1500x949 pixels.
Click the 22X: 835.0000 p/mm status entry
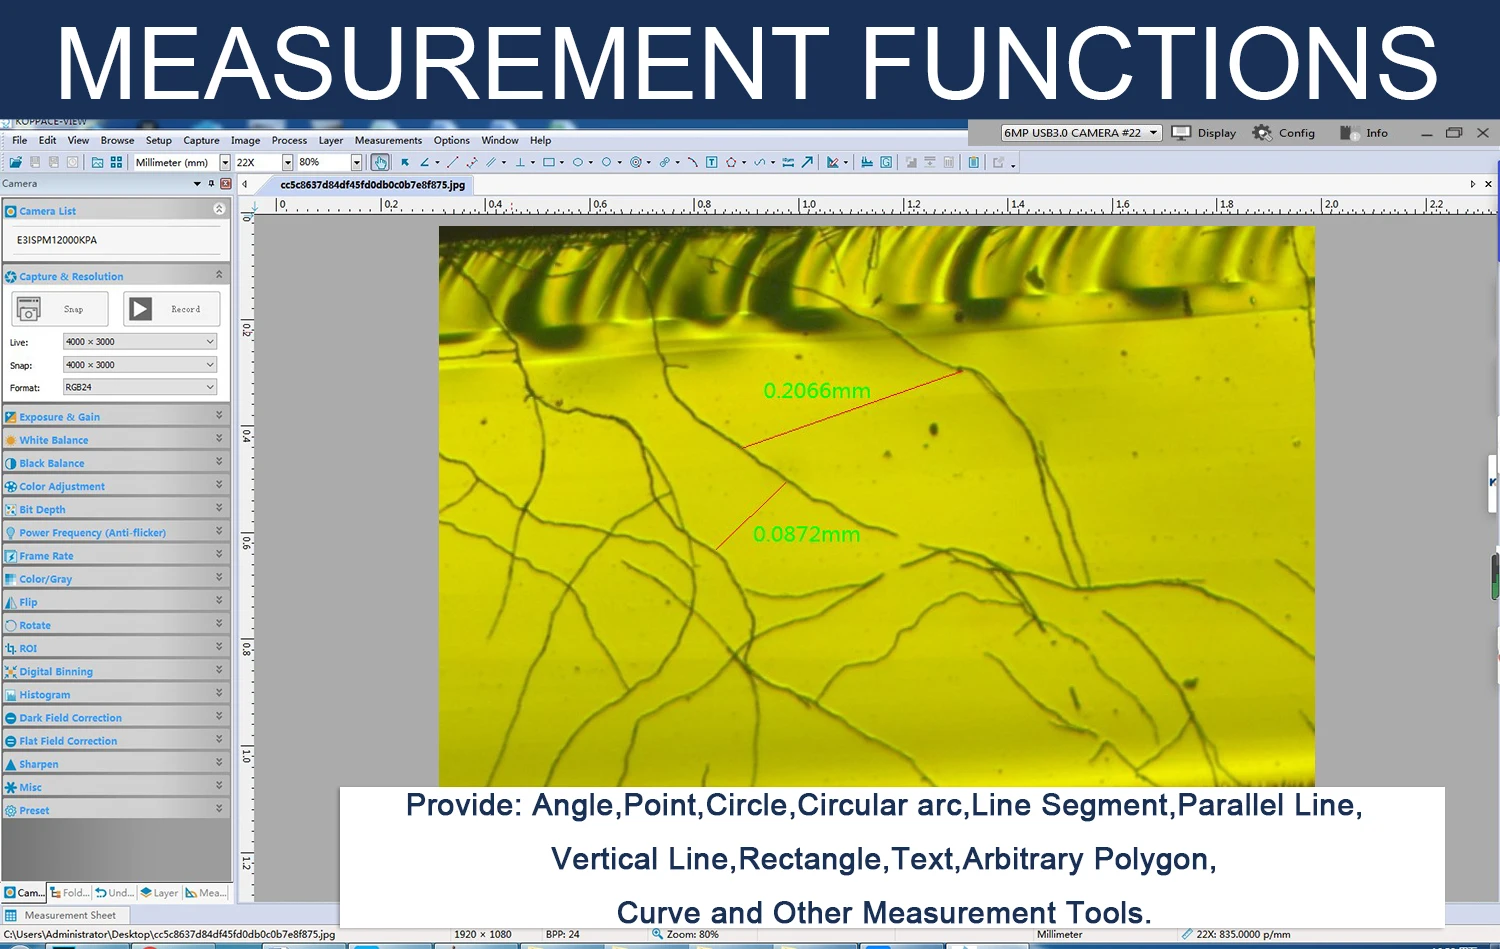click(1236, 934)
